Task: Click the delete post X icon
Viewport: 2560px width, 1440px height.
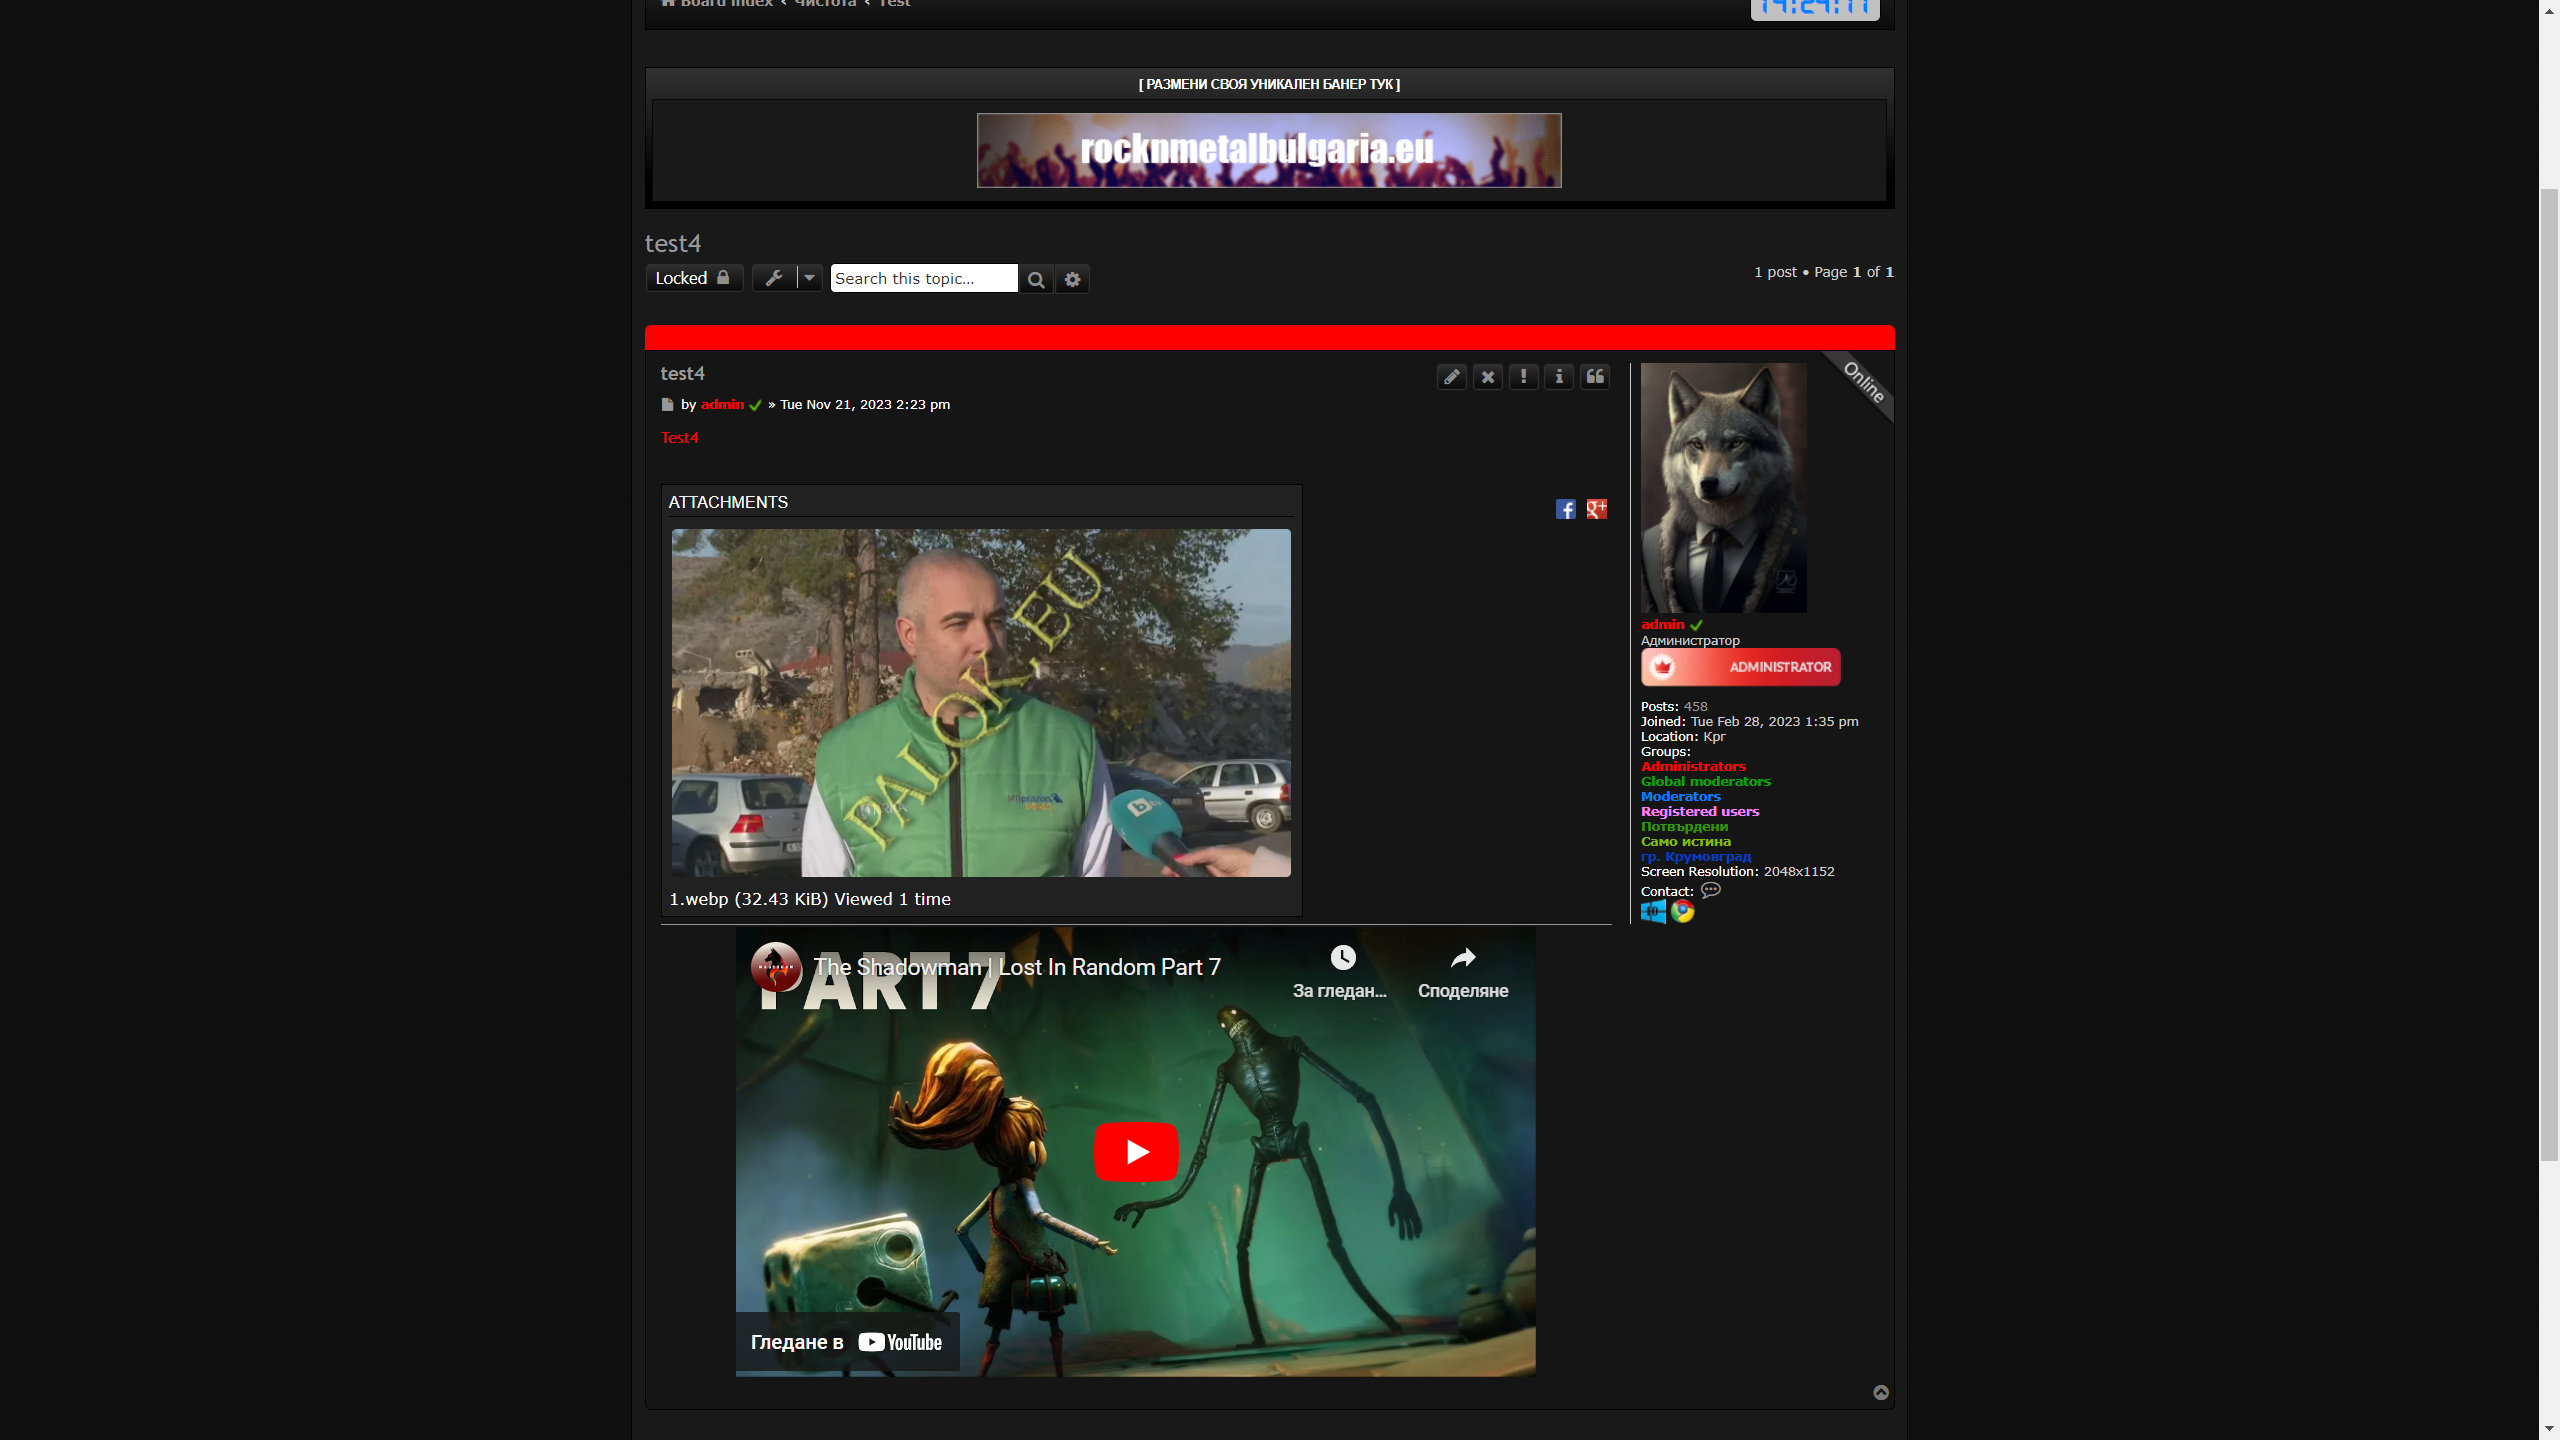Action: (1487, 377)
